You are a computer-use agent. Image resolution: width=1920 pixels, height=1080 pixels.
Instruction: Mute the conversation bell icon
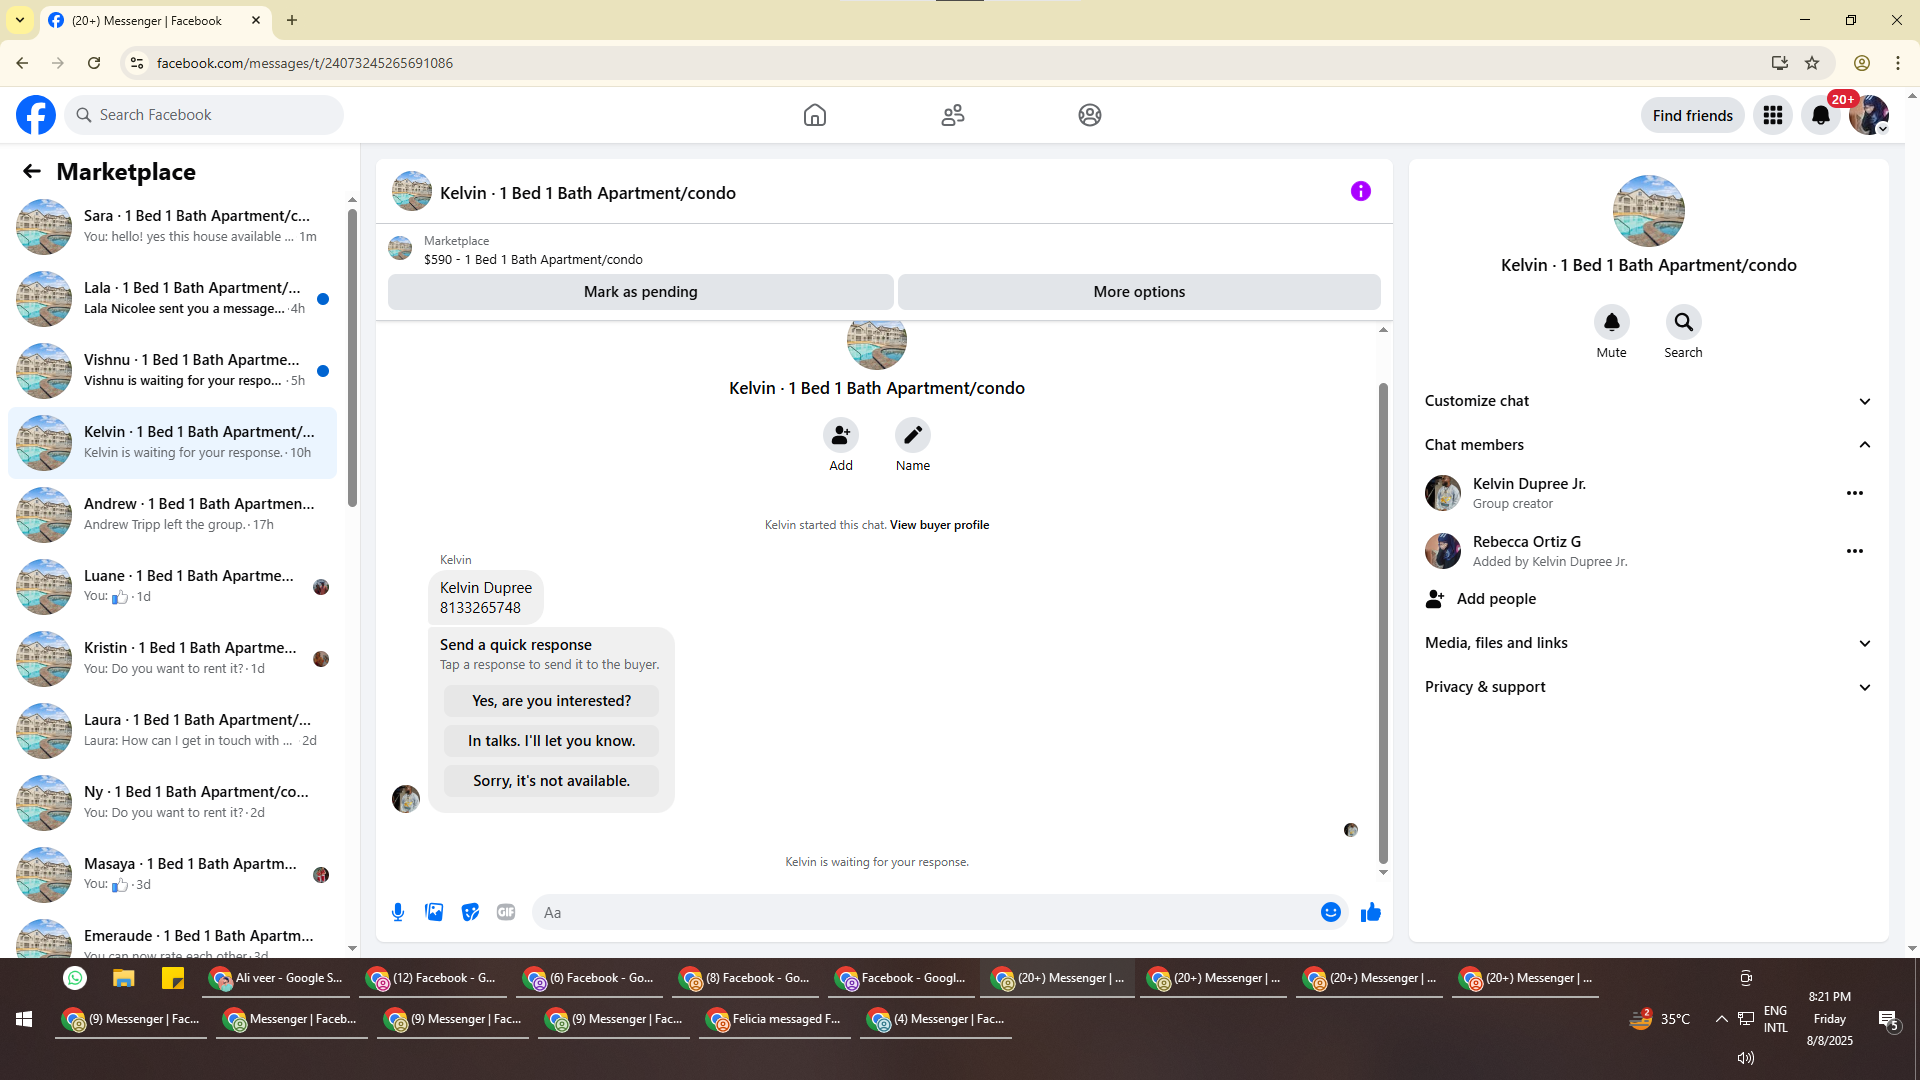point(1611,323)
